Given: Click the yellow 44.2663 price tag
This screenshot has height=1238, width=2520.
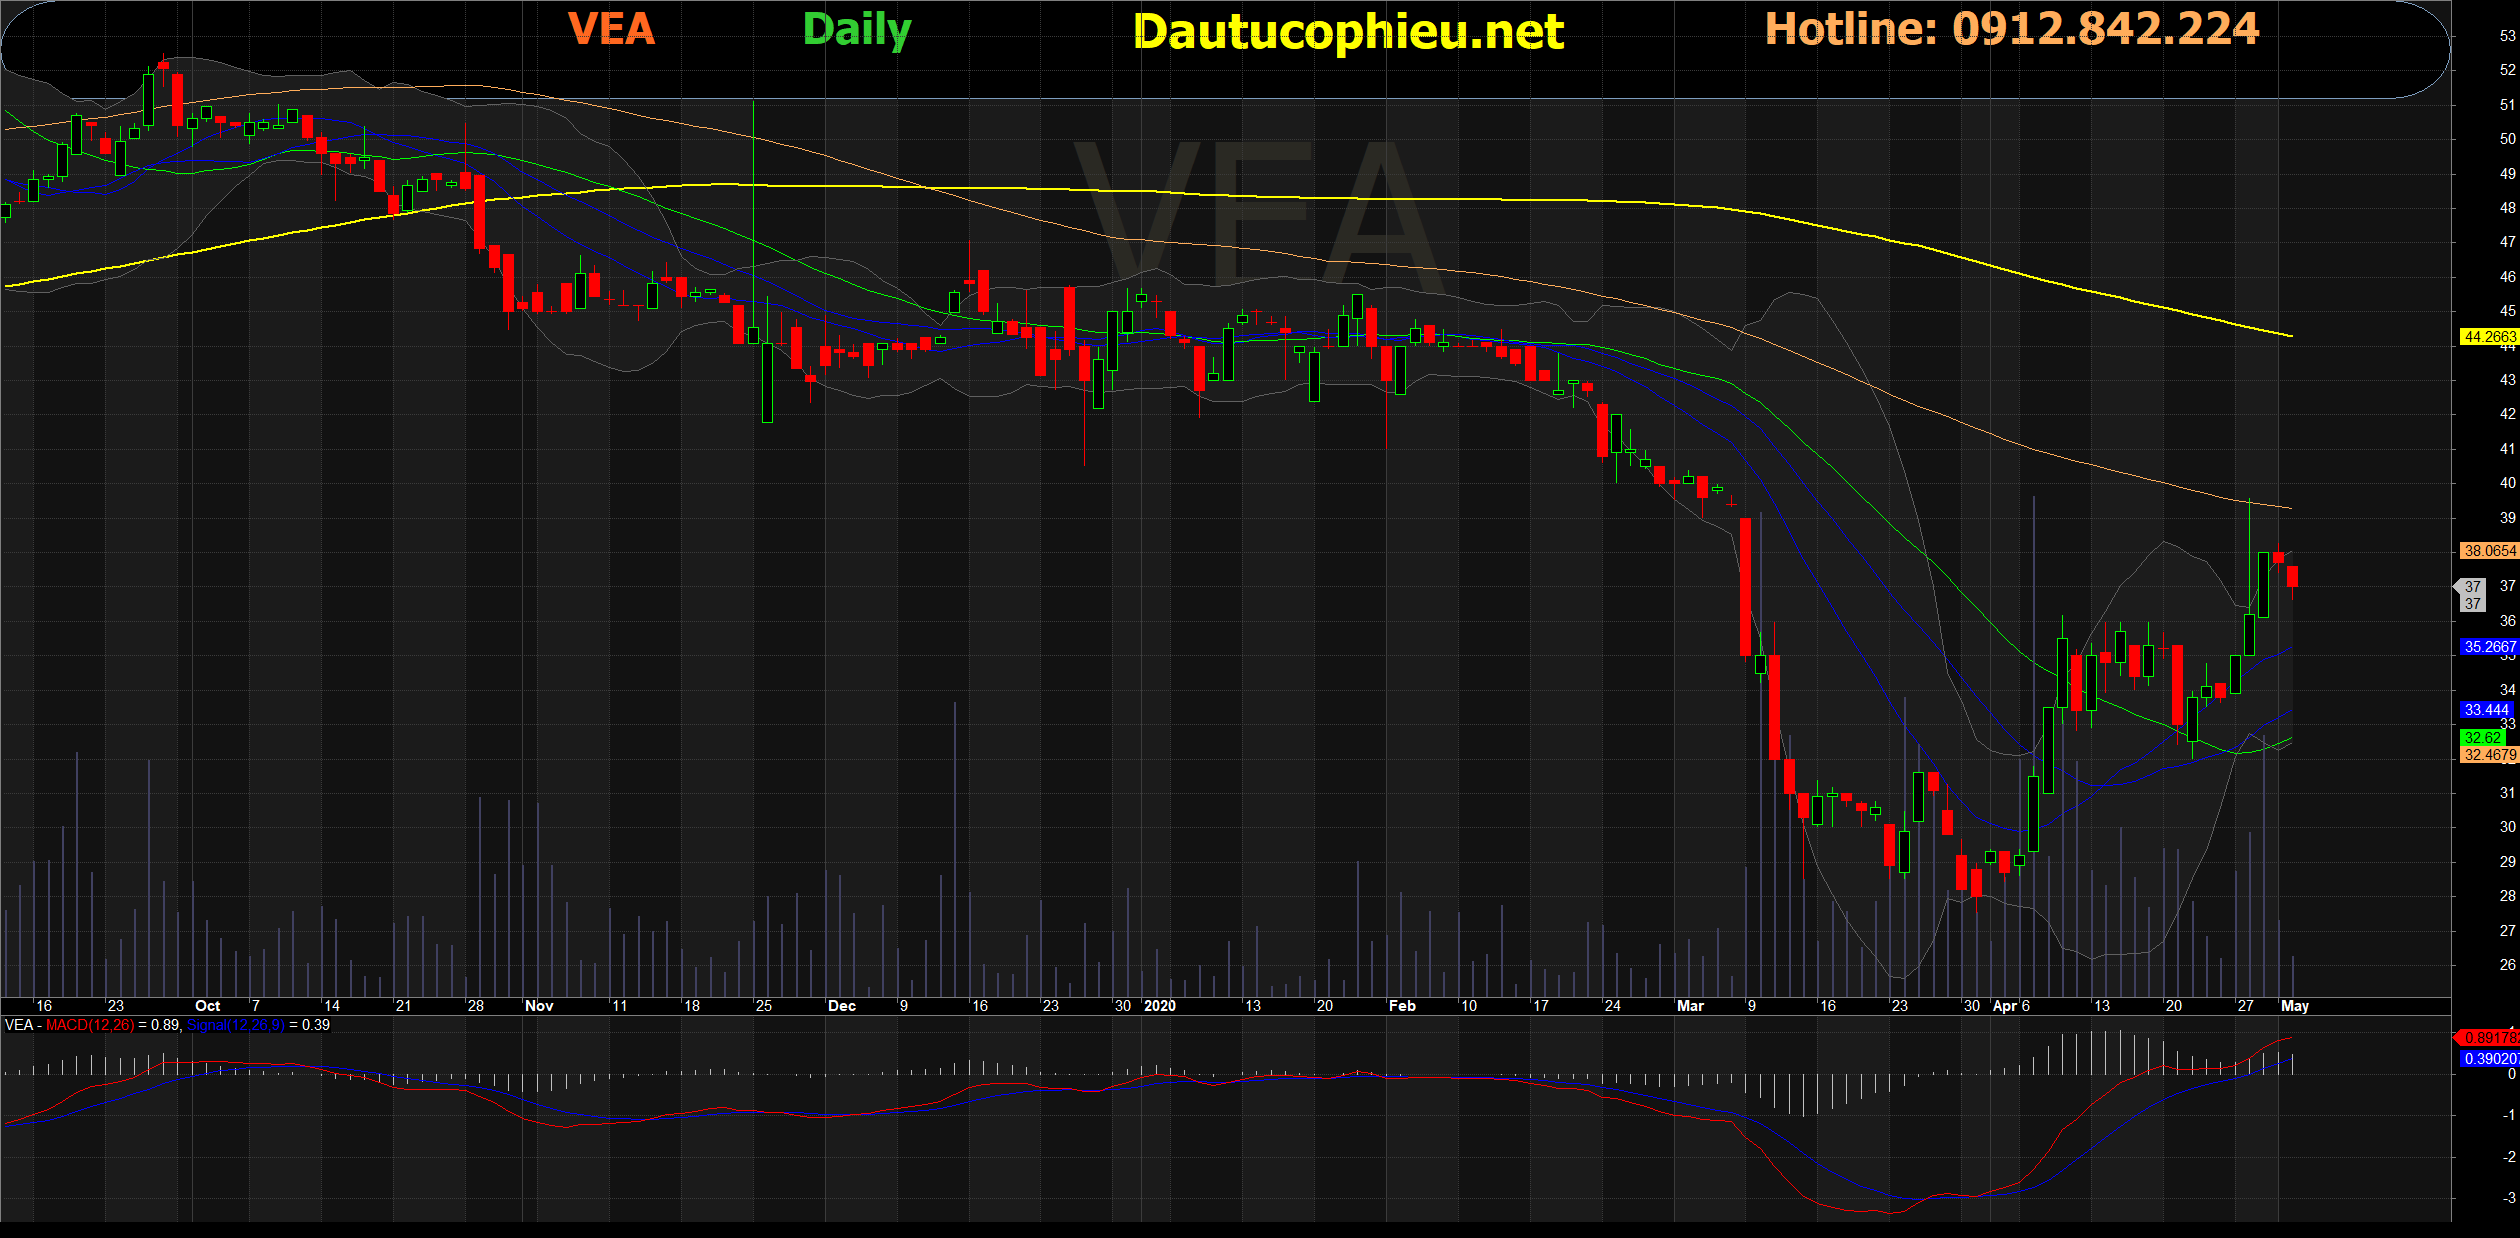Looking at the screenshot, I should (2489, 337).
